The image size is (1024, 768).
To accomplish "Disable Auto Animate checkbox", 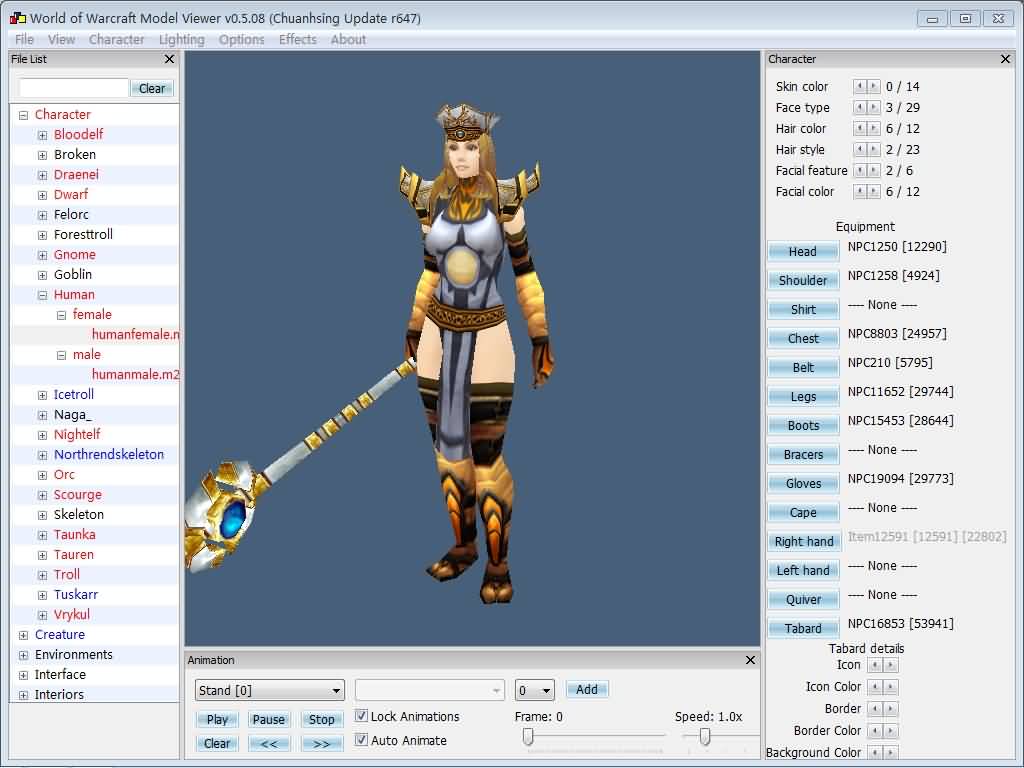I will point(362,740).
